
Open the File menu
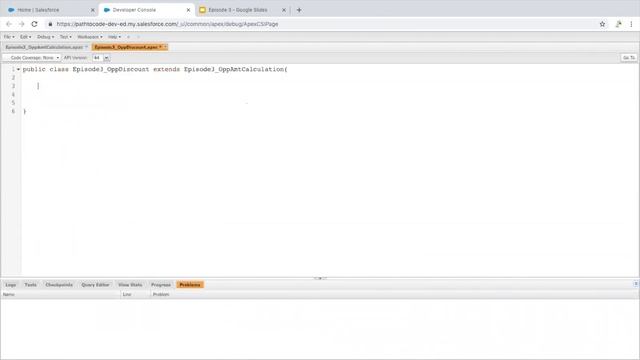coord(9,37)
